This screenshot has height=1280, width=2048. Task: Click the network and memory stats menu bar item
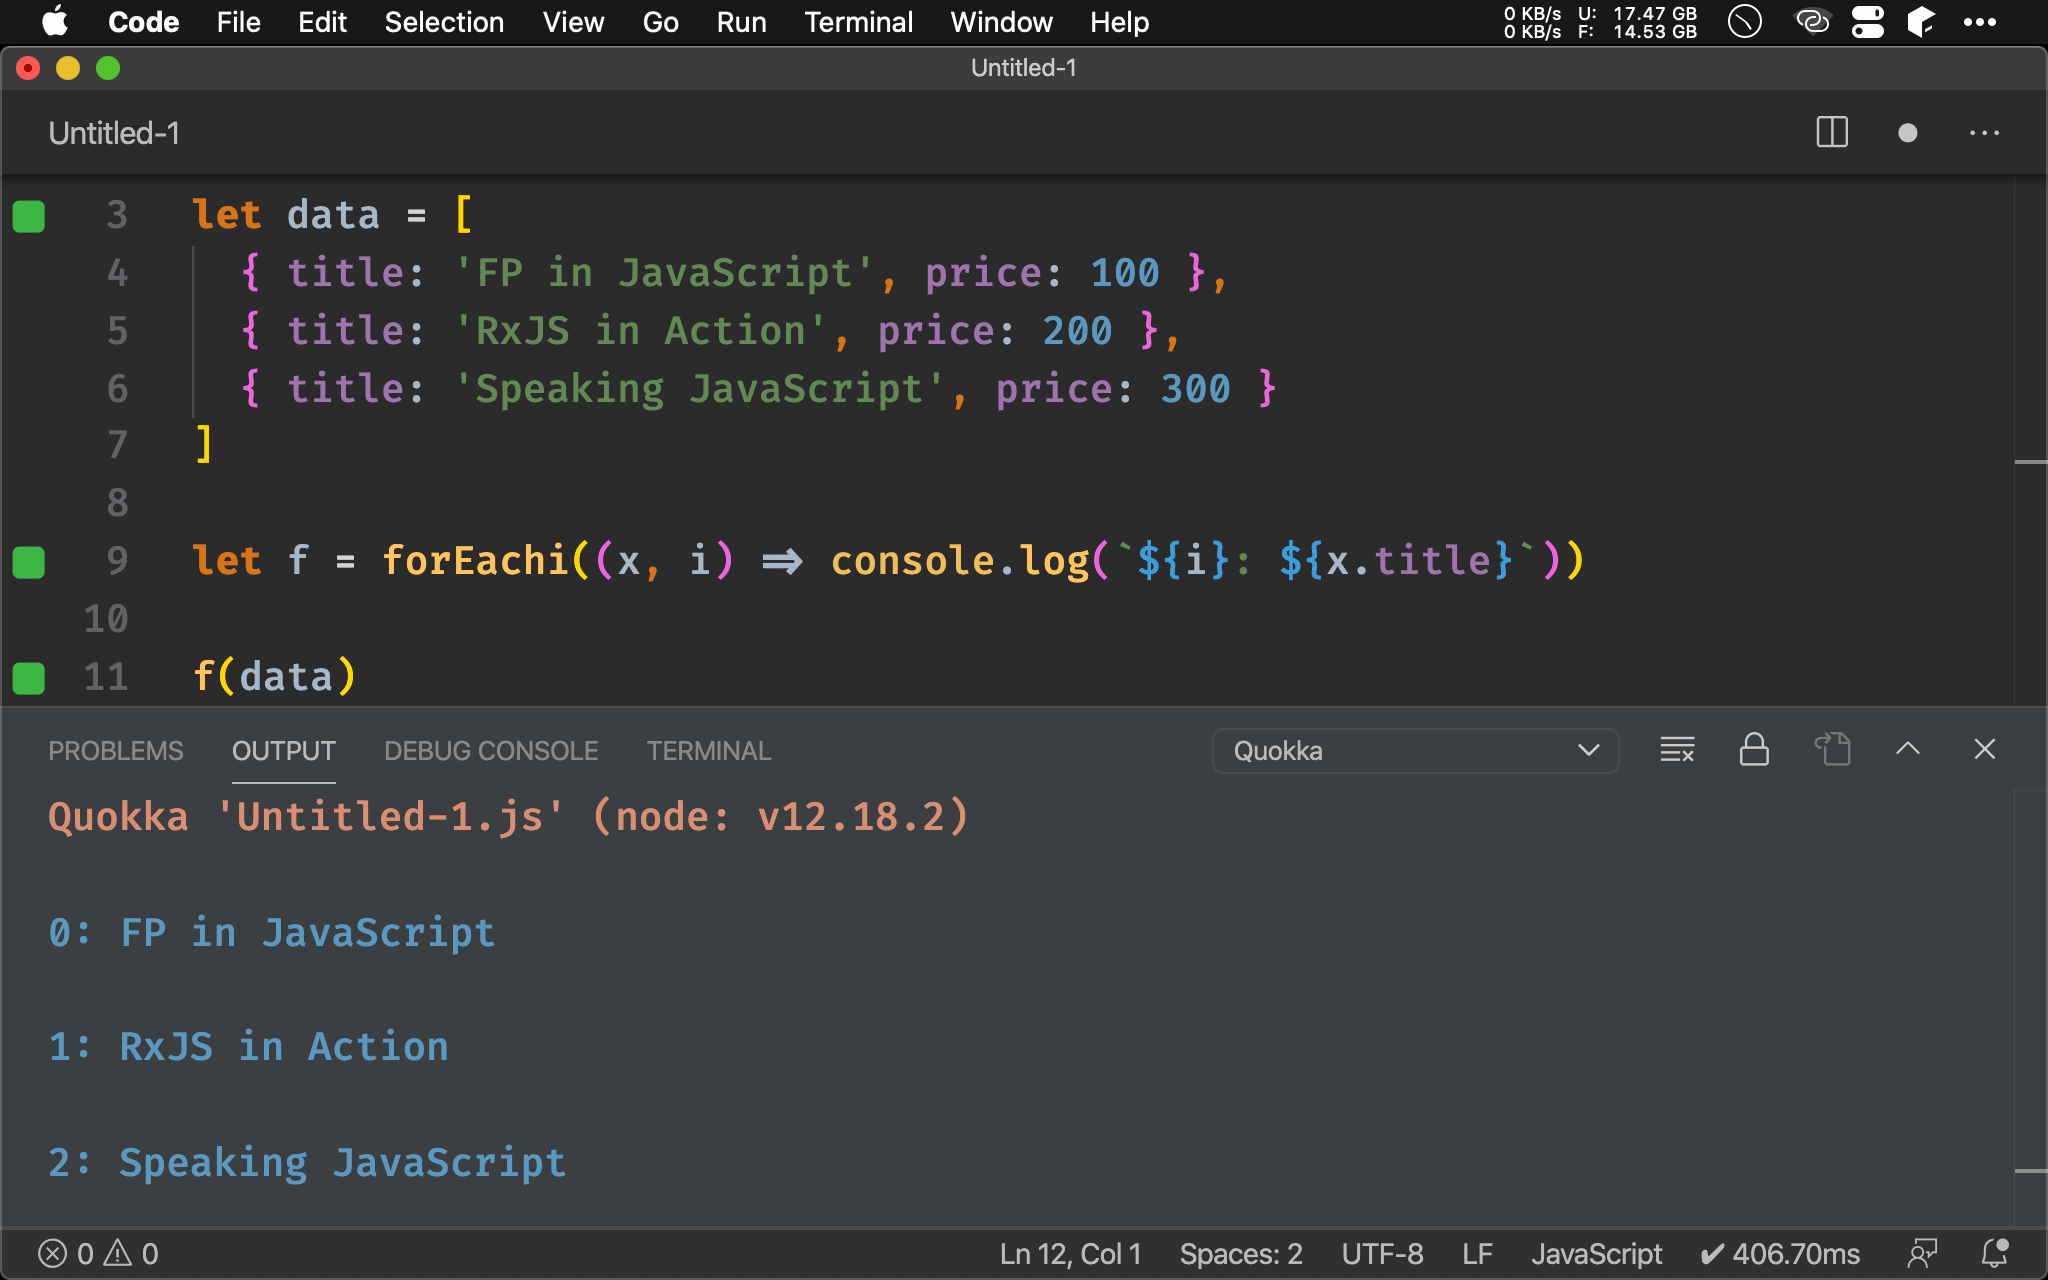click(1600, 22)
